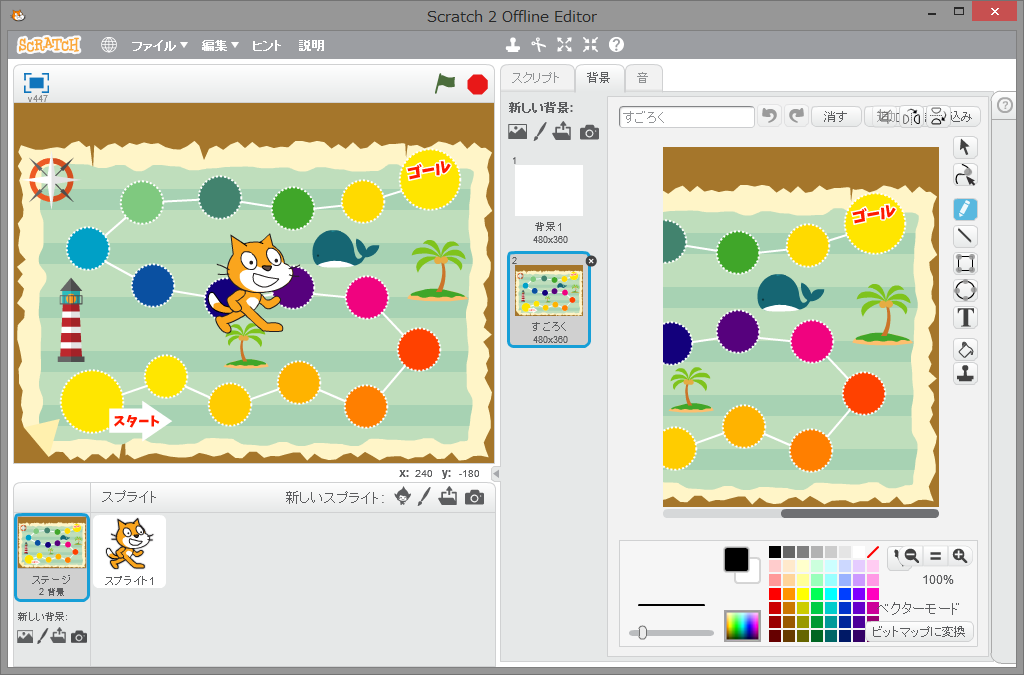The image size is (1024, 675).
Task: Paint new stage backdrop below ステージ
Action: click(x=42, y=636)
